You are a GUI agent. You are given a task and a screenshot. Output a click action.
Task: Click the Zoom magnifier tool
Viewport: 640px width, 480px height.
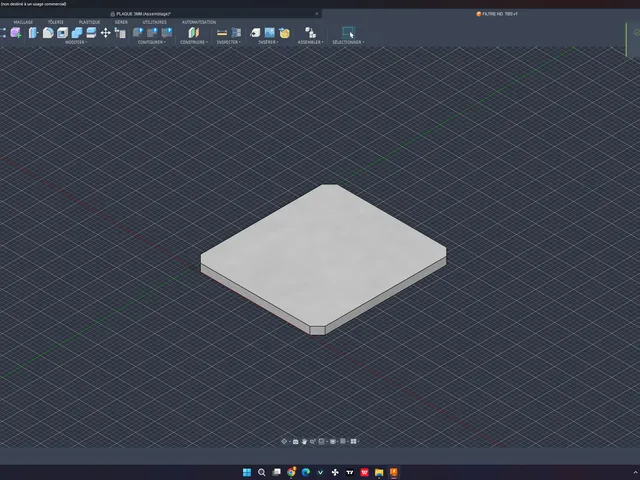coord(312,441)
